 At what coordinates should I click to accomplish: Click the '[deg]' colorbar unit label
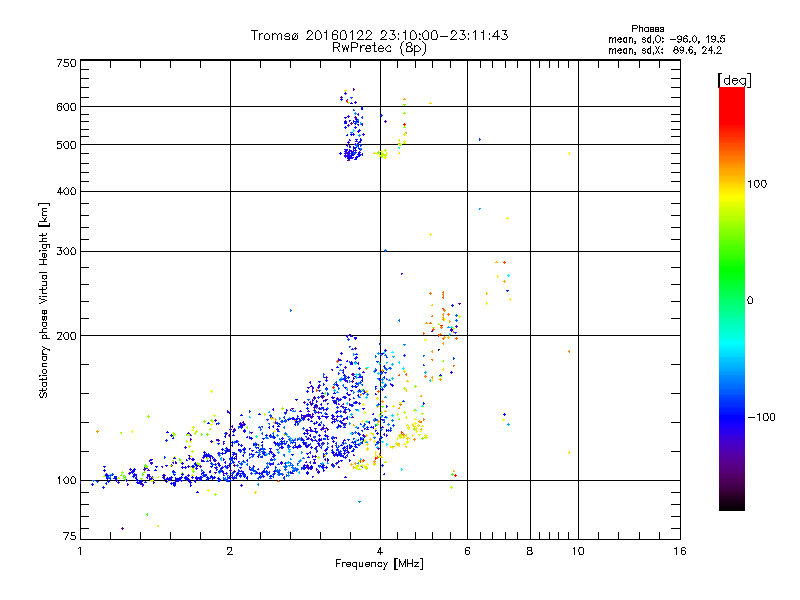pos(734,80)
